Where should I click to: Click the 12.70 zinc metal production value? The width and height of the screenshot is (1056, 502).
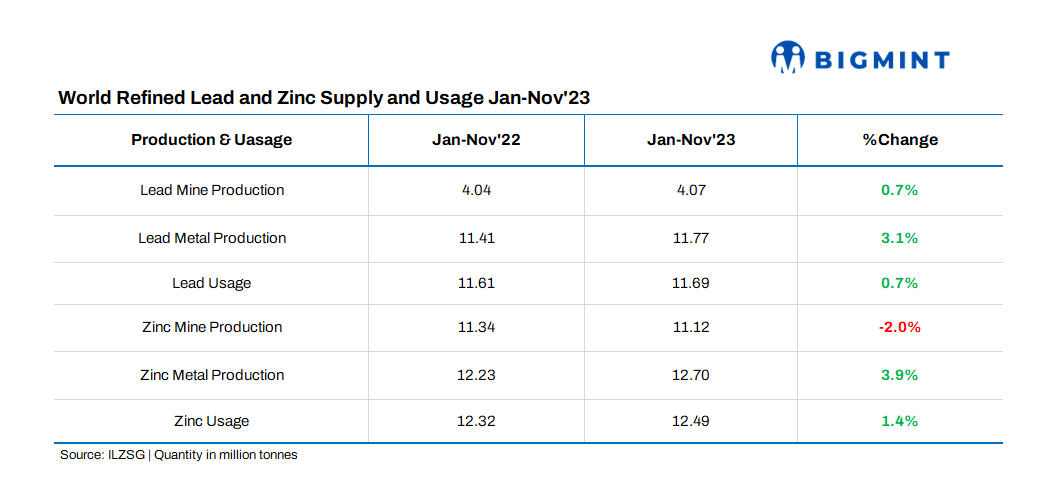tap(691, 375)
